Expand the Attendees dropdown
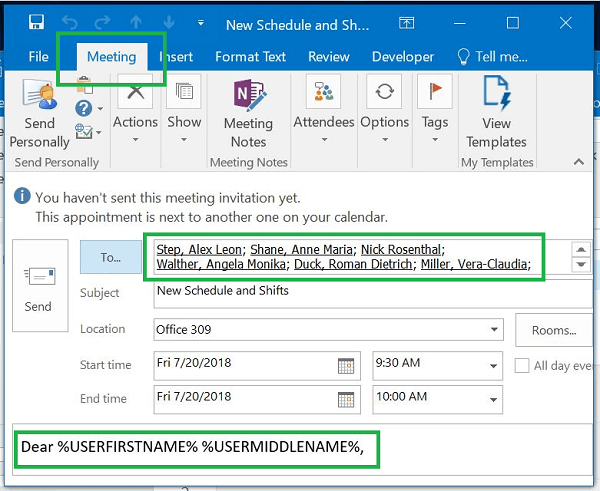 pos(324,111)
